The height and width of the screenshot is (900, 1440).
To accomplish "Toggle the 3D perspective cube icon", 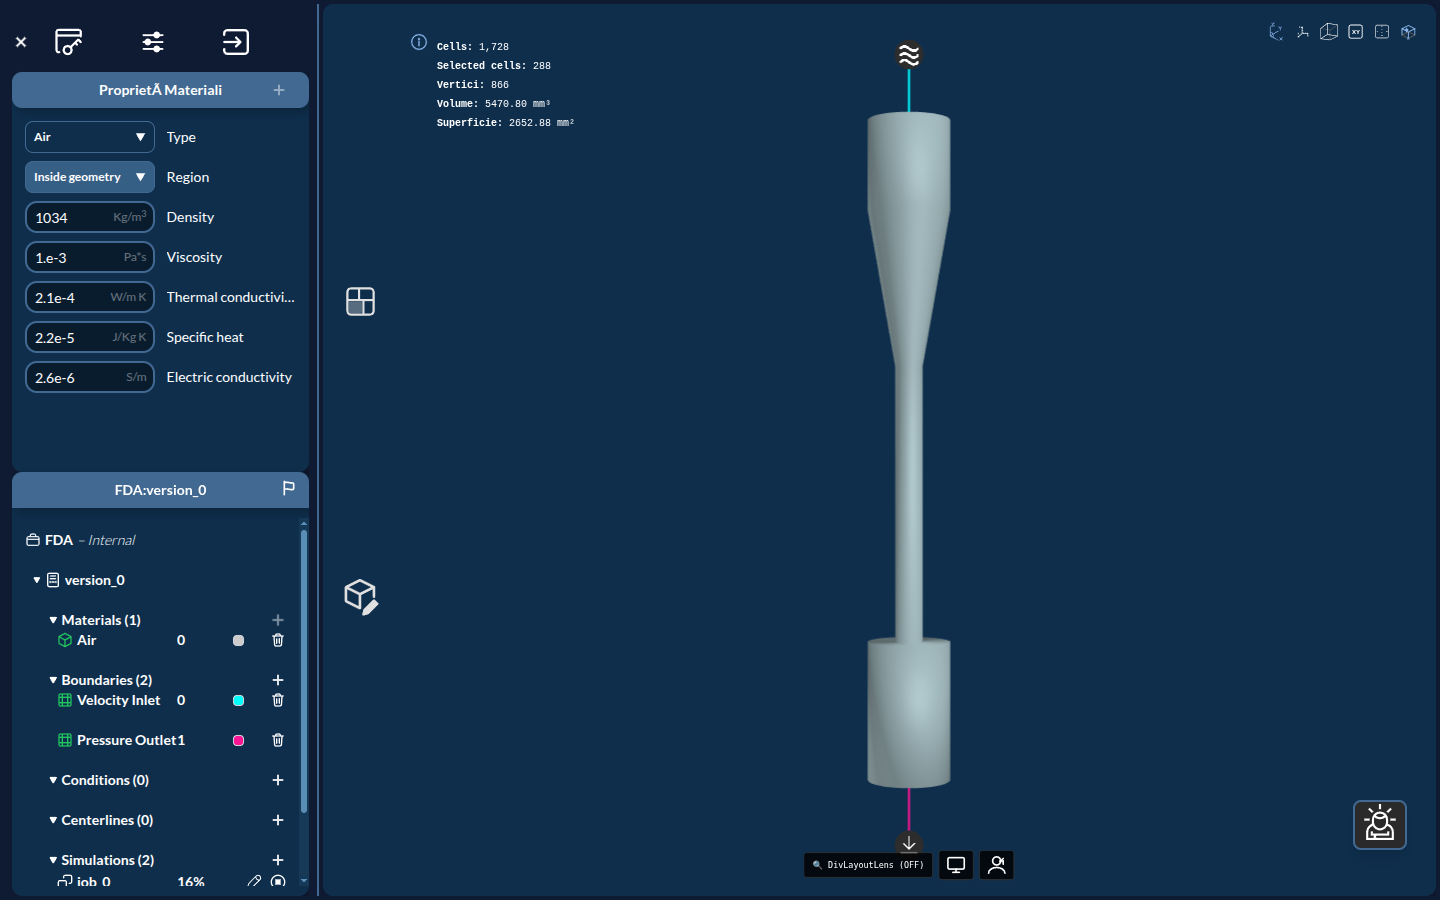I will coord(1408,32).
